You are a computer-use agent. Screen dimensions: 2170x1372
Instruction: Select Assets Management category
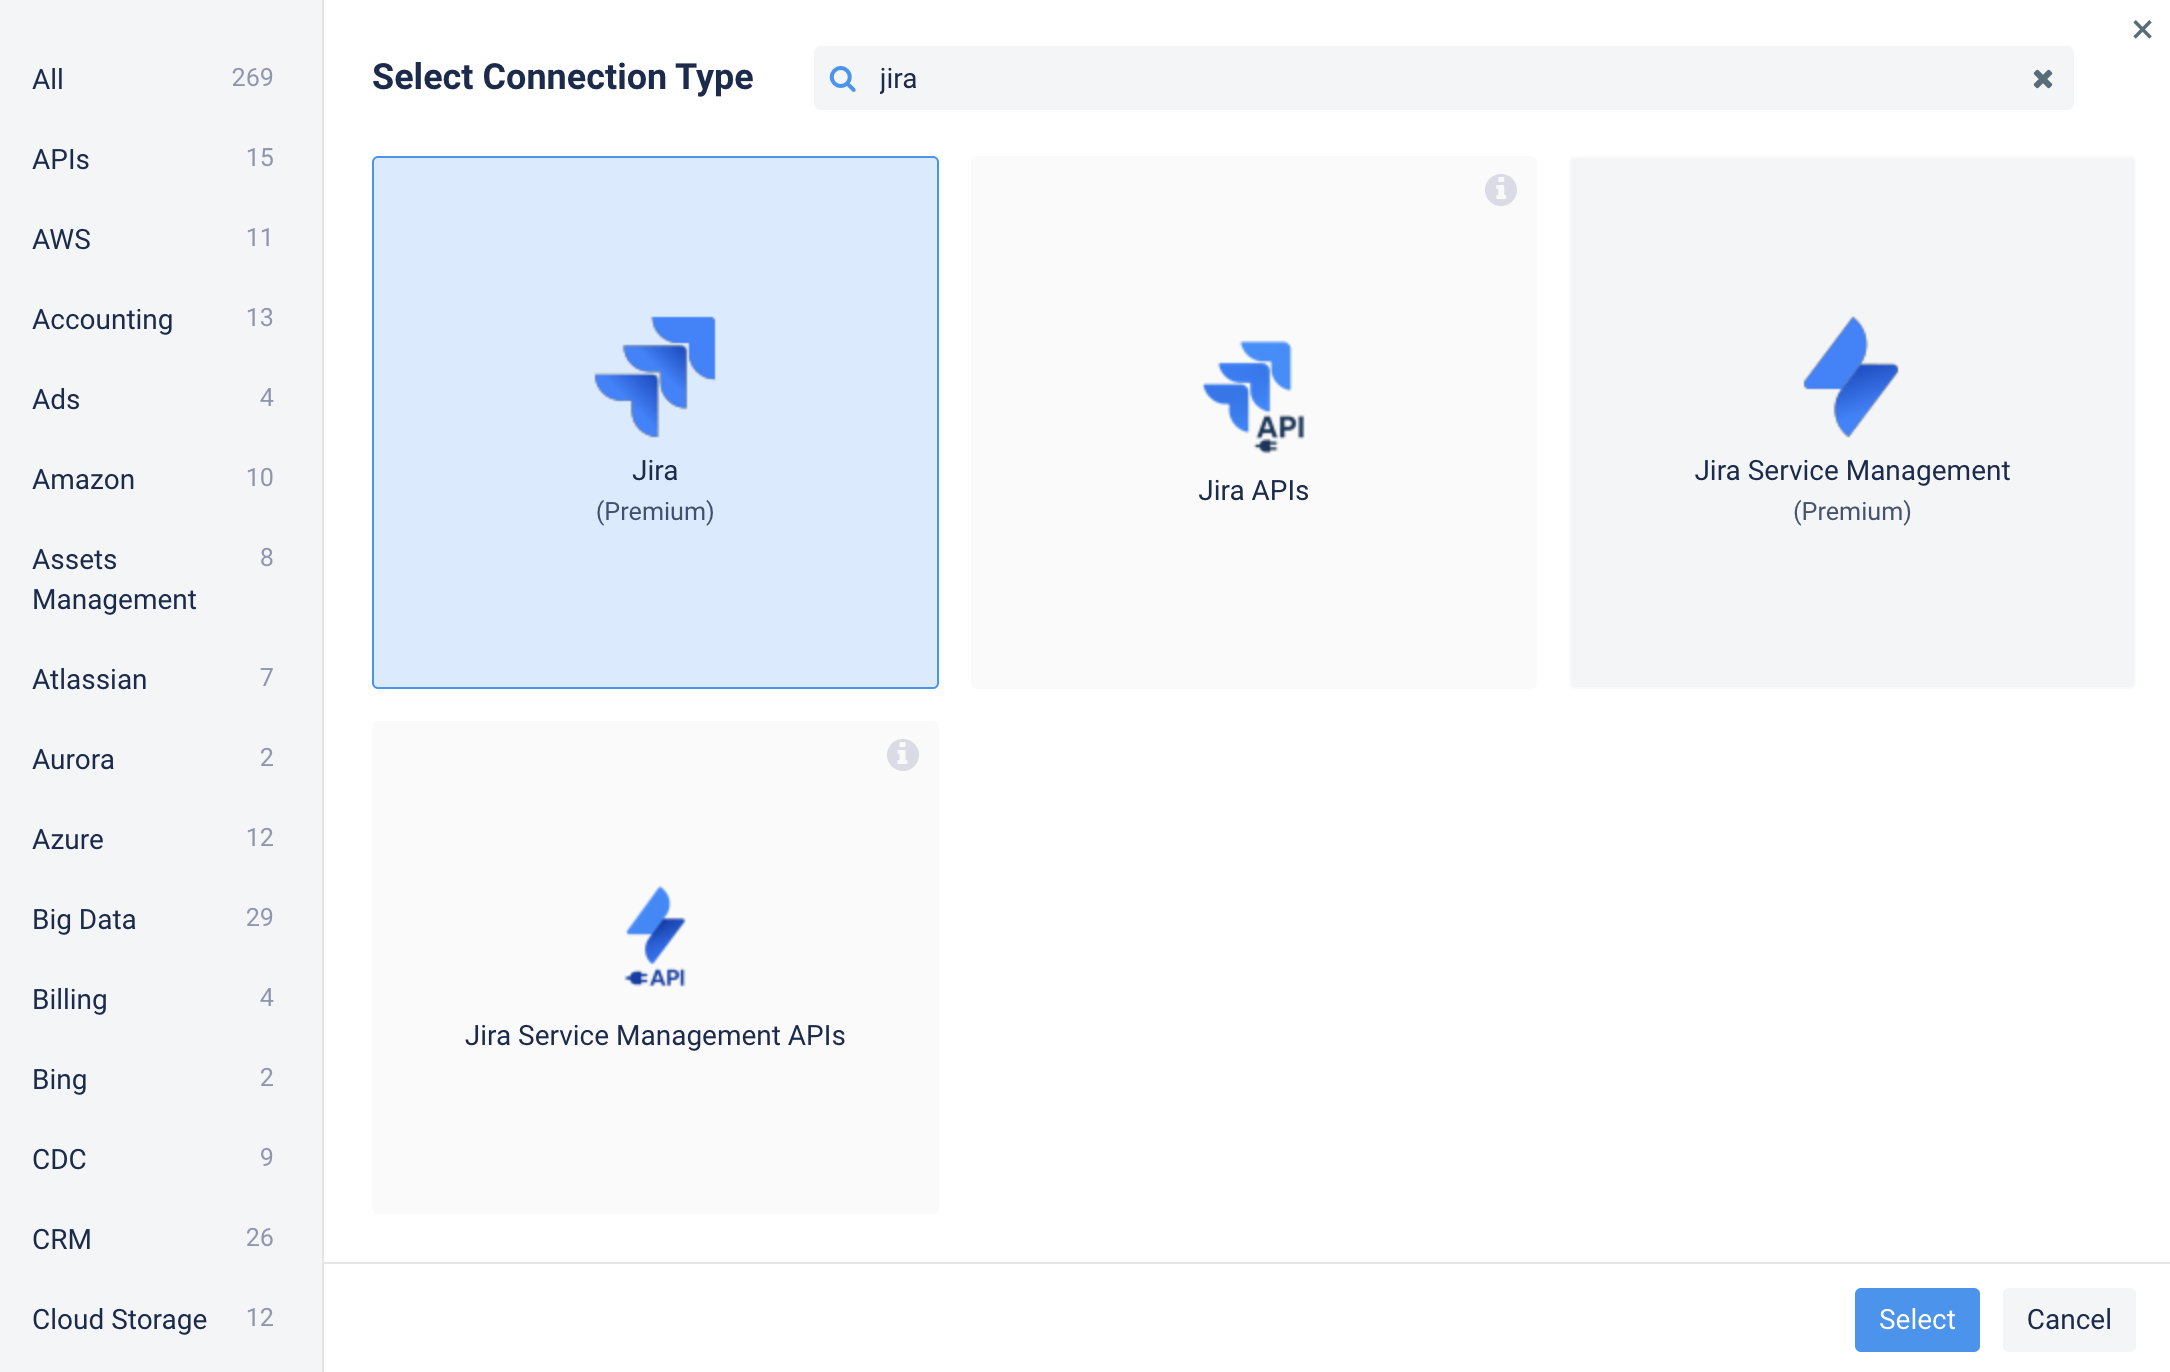pyautogui.click(x=152, y=579)
